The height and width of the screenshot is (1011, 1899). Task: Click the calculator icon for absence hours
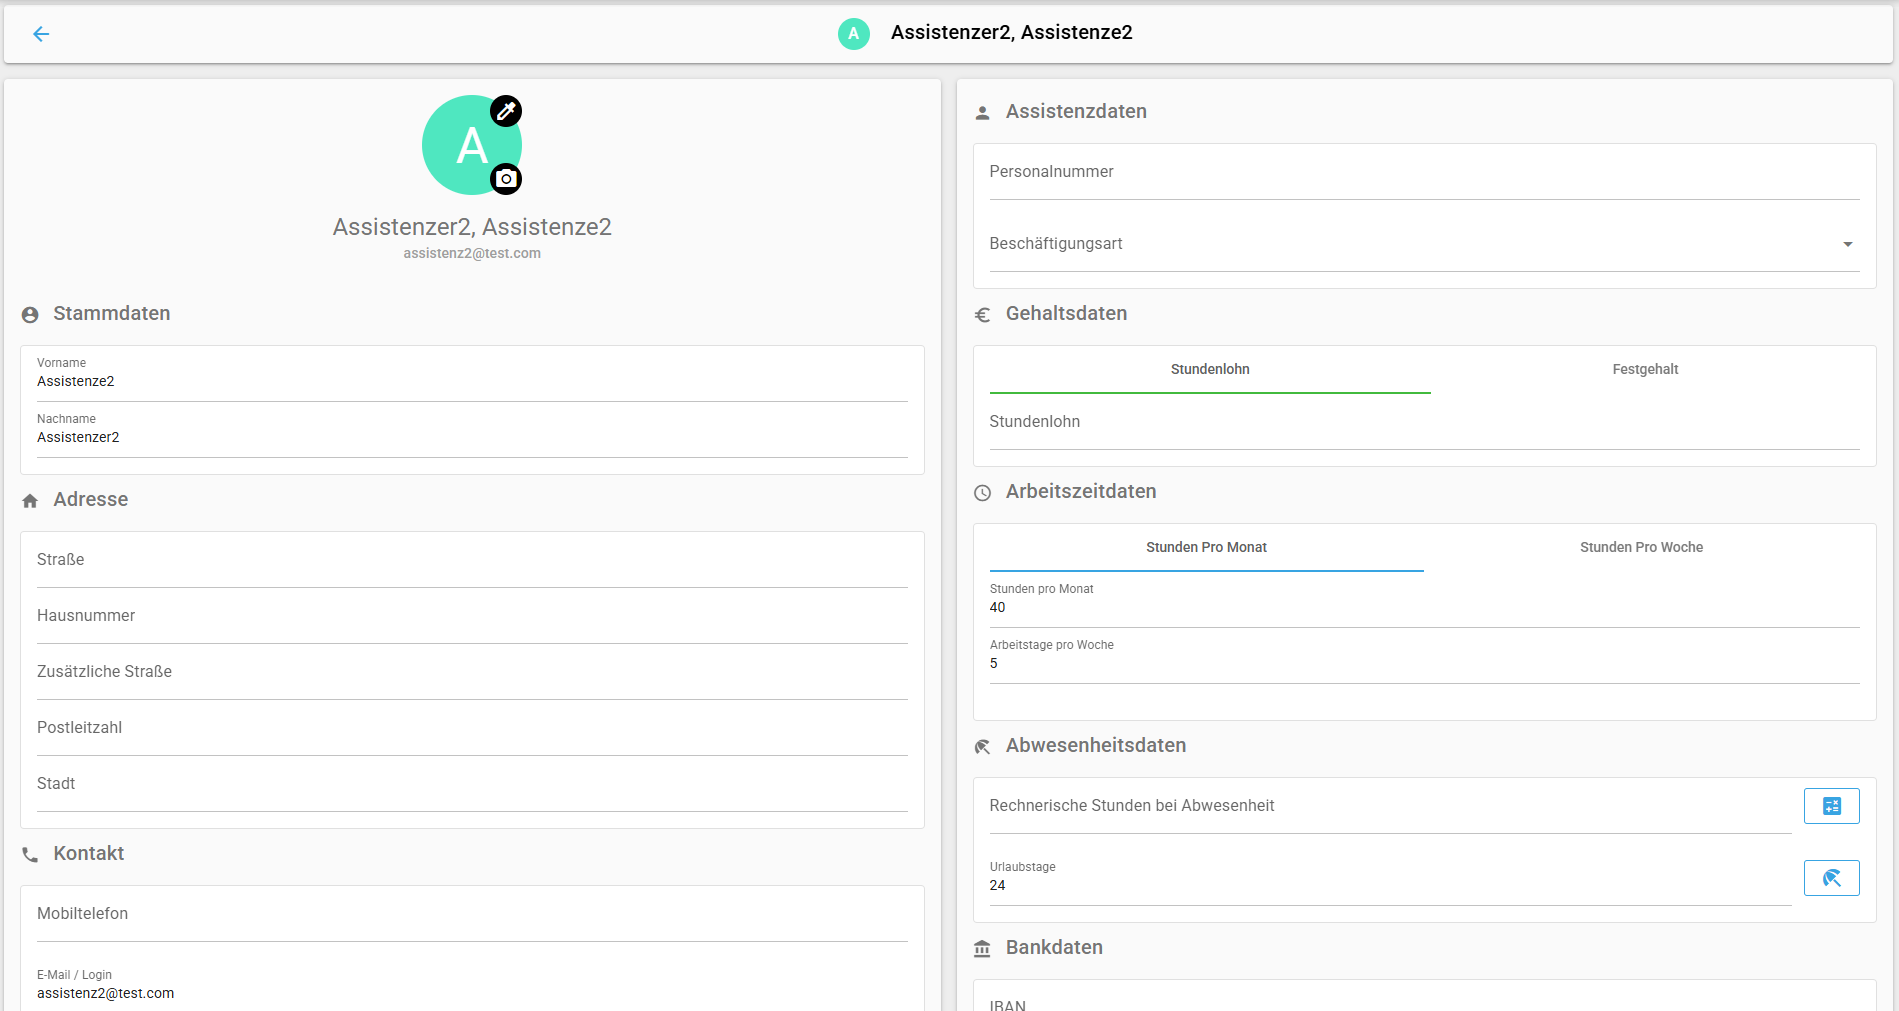coord(1831,806)
